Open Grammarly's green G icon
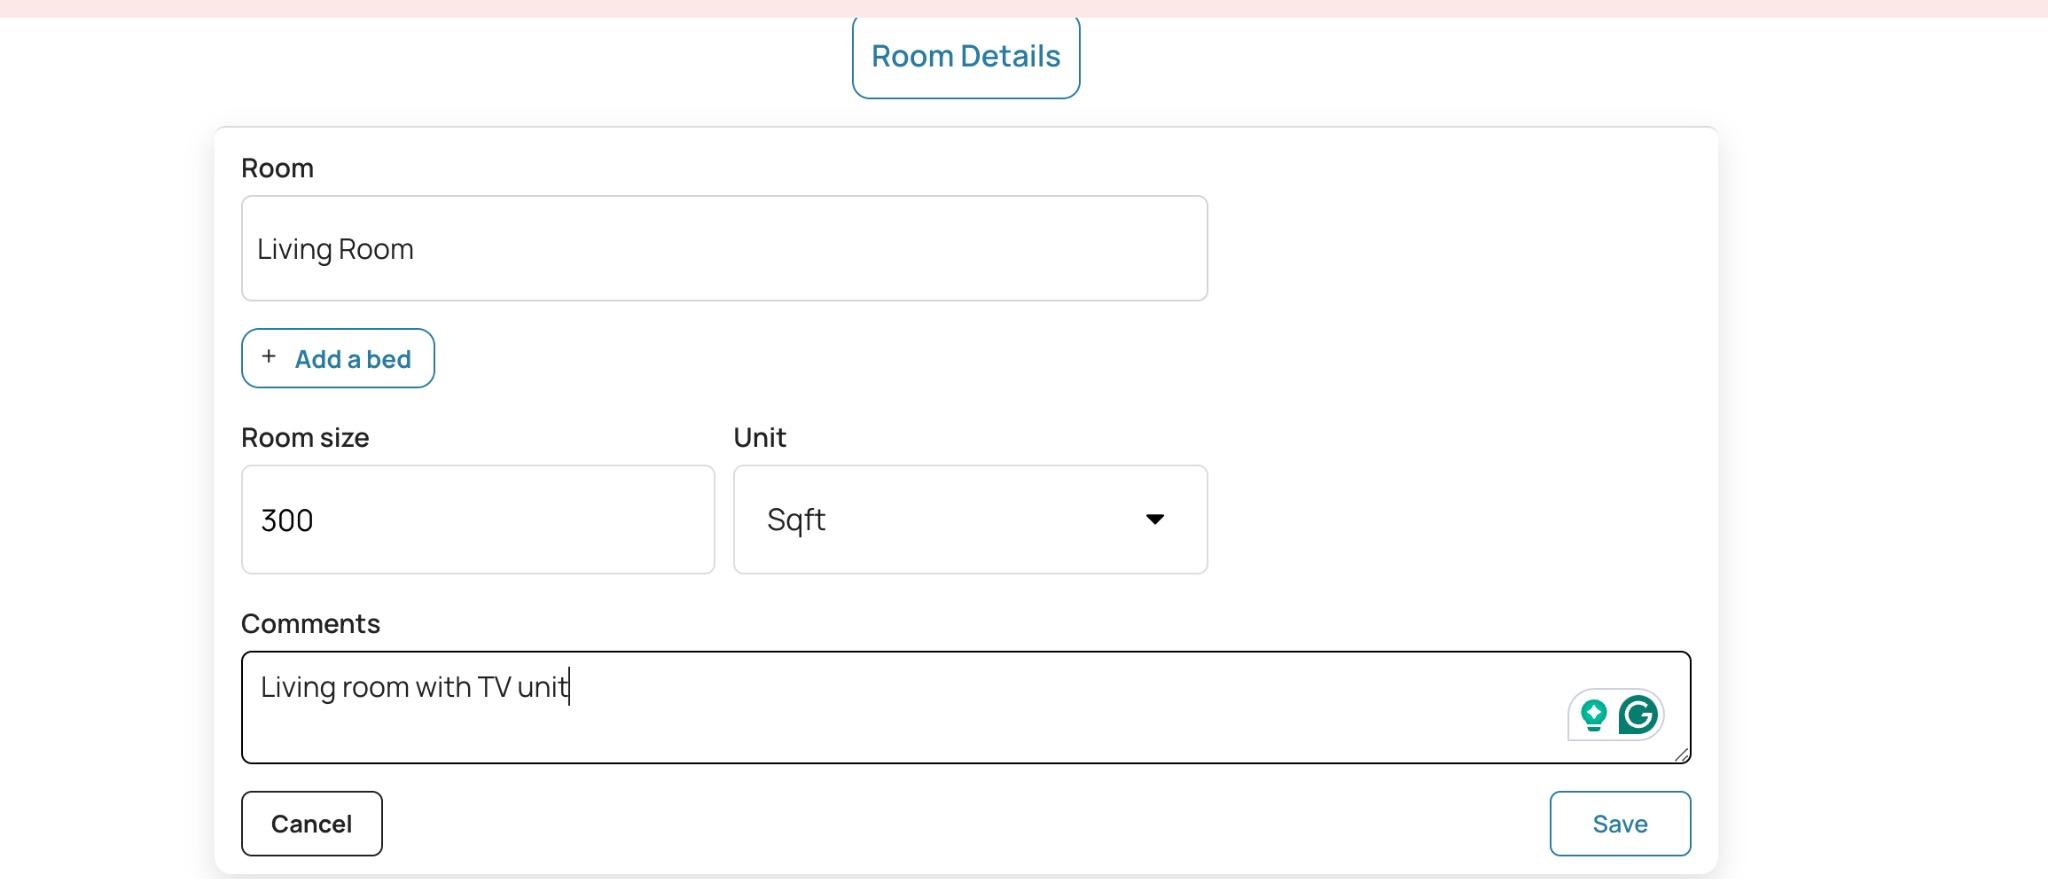Screen dimensions: 2048x879 [x=1638, y=715]
